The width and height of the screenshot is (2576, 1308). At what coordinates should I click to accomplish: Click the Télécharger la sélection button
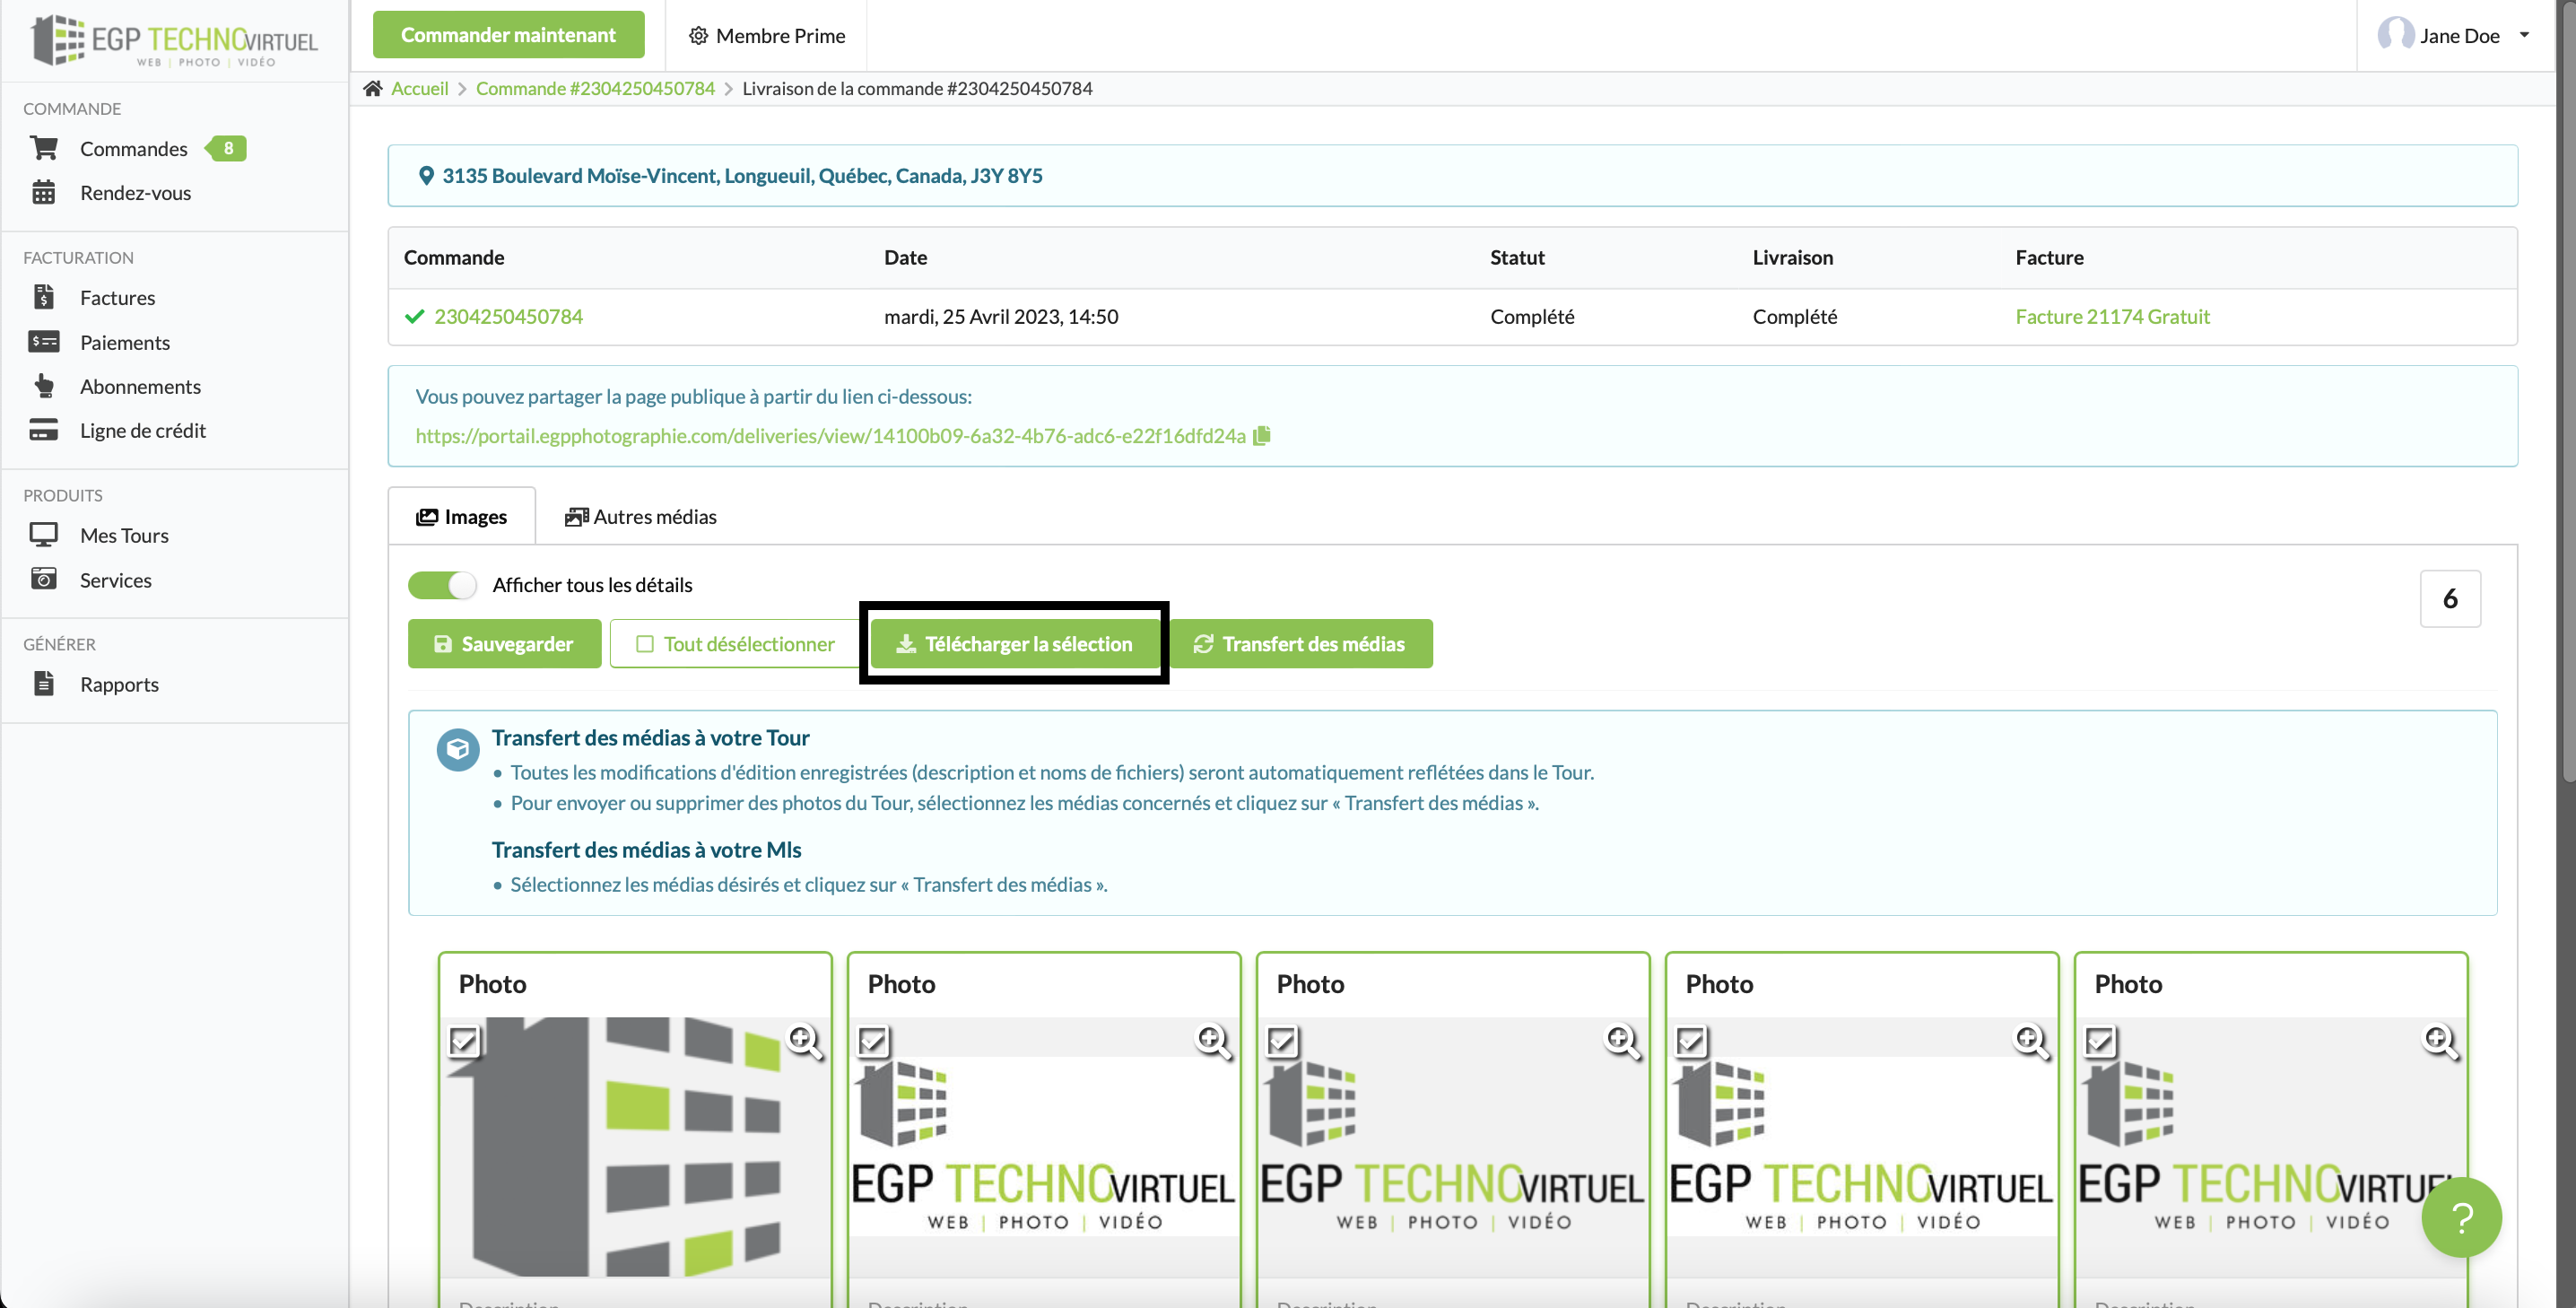pyautogui.click(x=1015, y=644)
